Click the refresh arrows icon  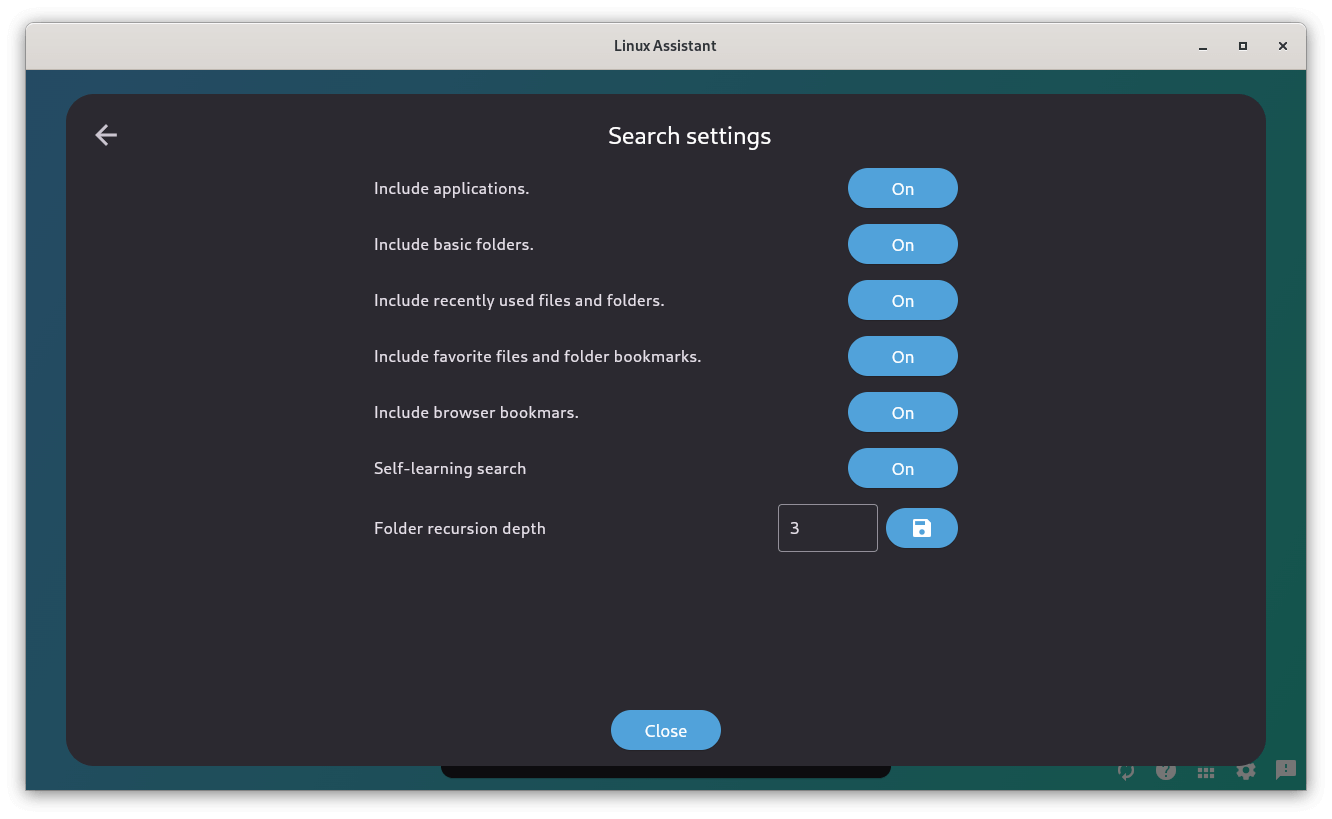point(1126,771)
